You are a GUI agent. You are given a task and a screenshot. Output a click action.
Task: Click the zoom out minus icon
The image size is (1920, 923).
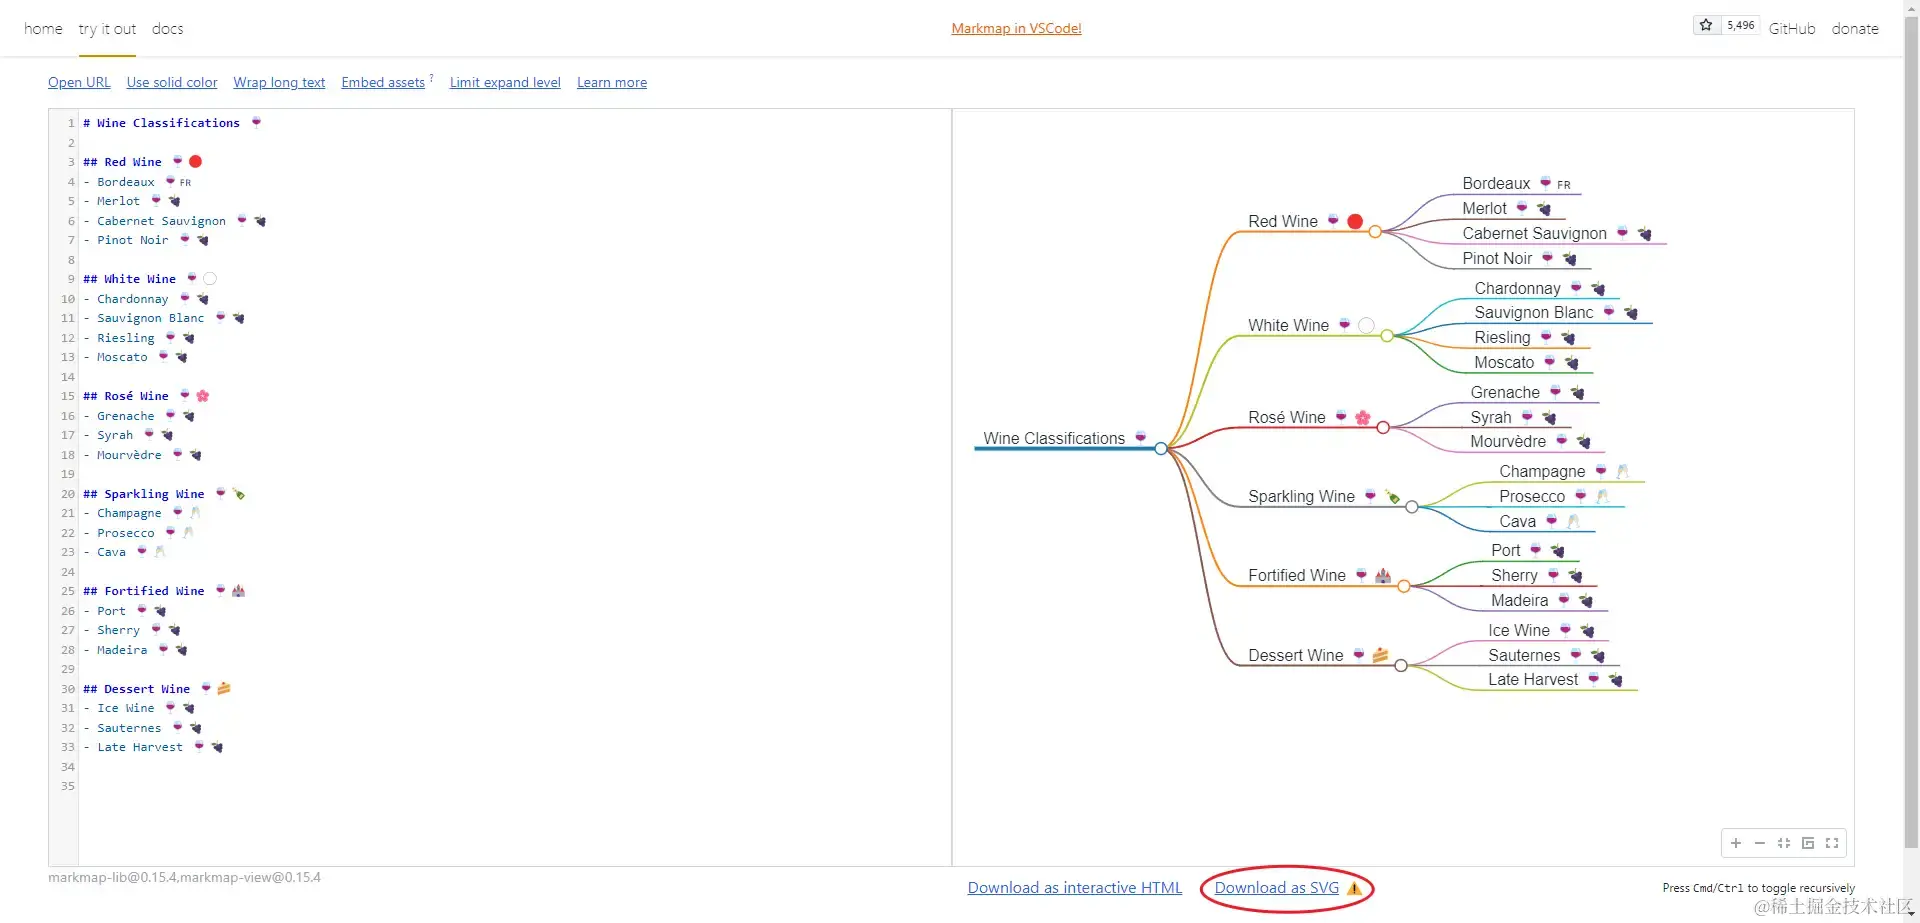click(x=1760, y=843)
